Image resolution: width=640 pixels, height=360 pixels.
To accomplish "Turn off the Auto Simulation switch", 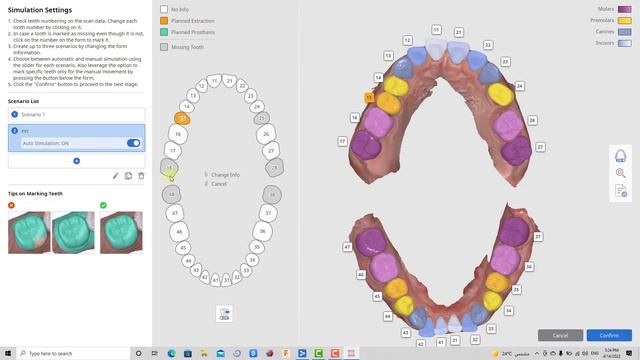I will coord(133,143).
